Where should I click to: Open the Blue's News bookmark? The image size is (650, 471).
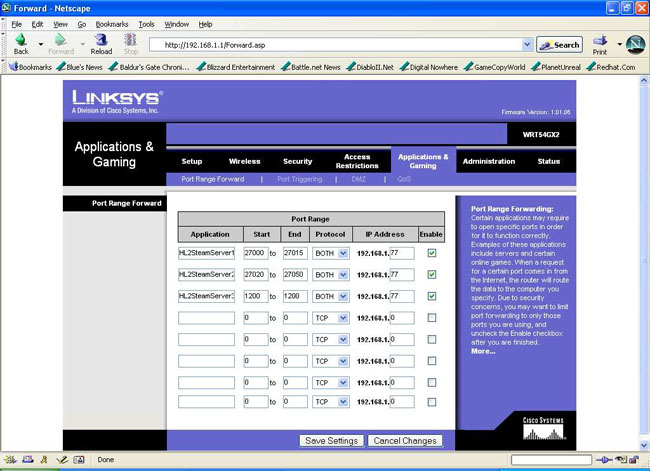pyautogui.click(x=80, y=67)
